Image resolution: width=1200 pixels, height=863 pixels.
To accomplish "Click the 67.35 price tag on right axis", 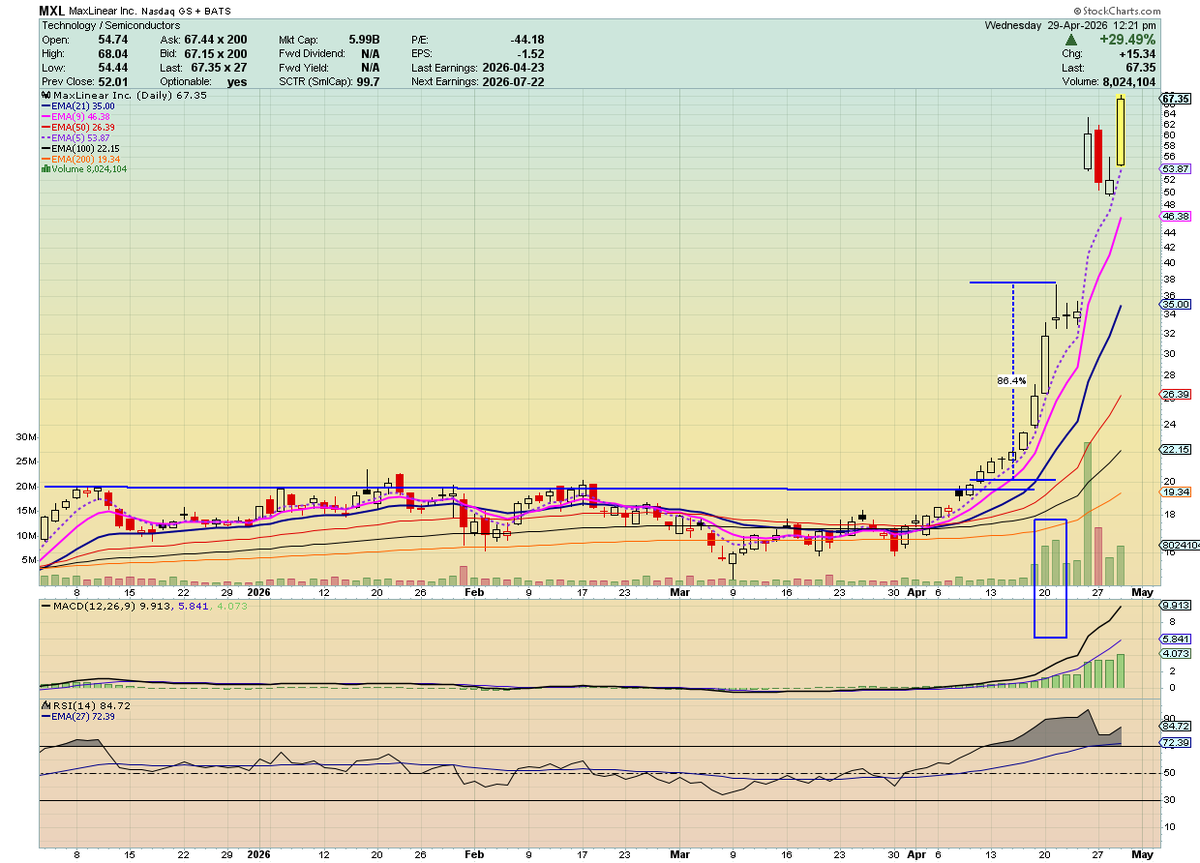I will coord(1176,99).
